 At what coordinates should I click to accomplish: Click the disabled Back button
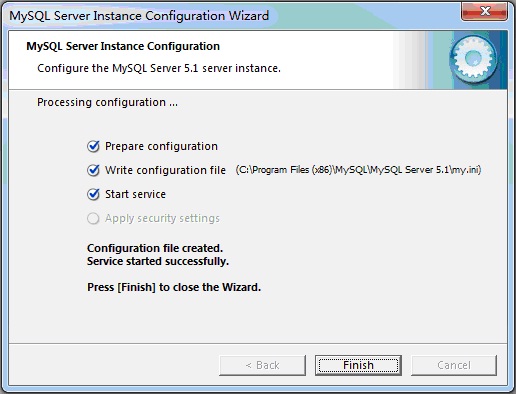coord(262,365)
